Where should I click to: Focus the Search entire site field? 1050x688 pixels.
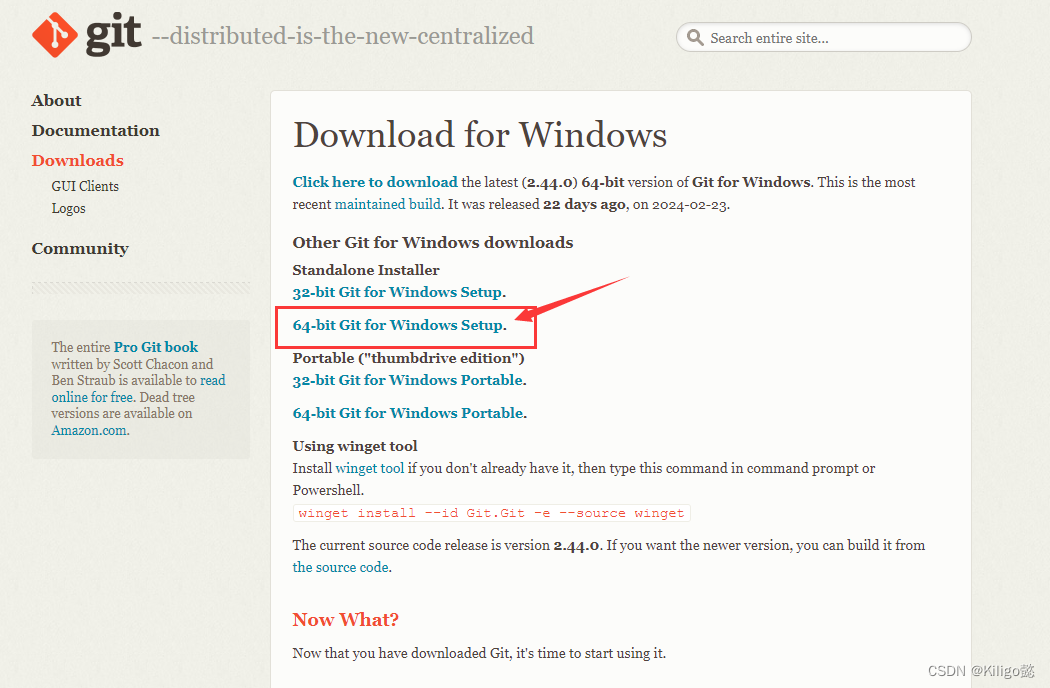[824, 38]
